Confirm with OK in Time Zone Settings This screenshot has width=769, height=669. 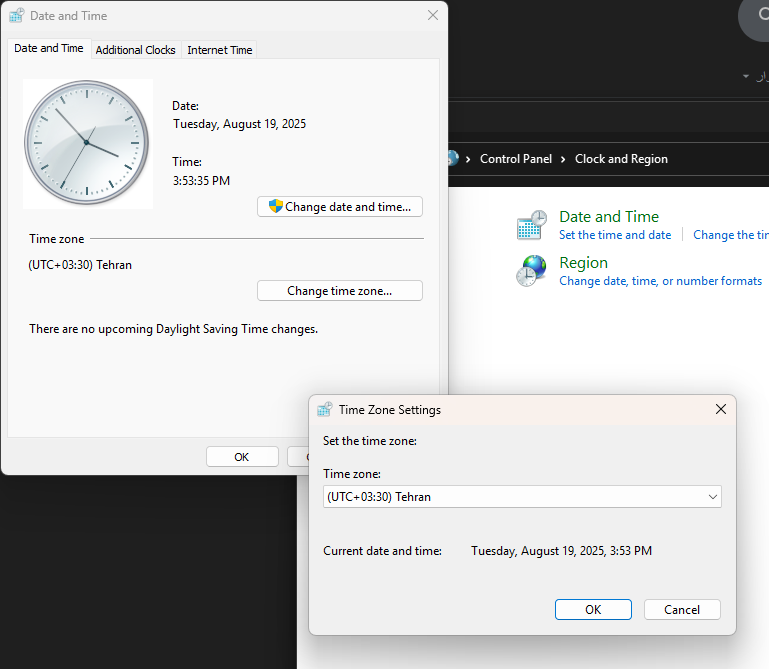point(593,610)
